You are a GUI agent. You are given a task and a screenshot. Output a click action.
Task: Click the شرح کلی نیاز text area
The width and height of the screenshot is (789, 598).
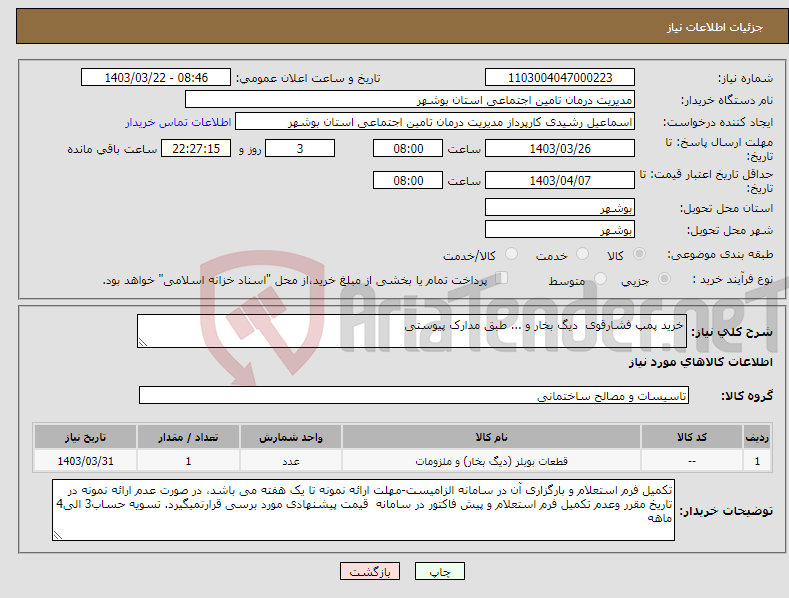412,331
